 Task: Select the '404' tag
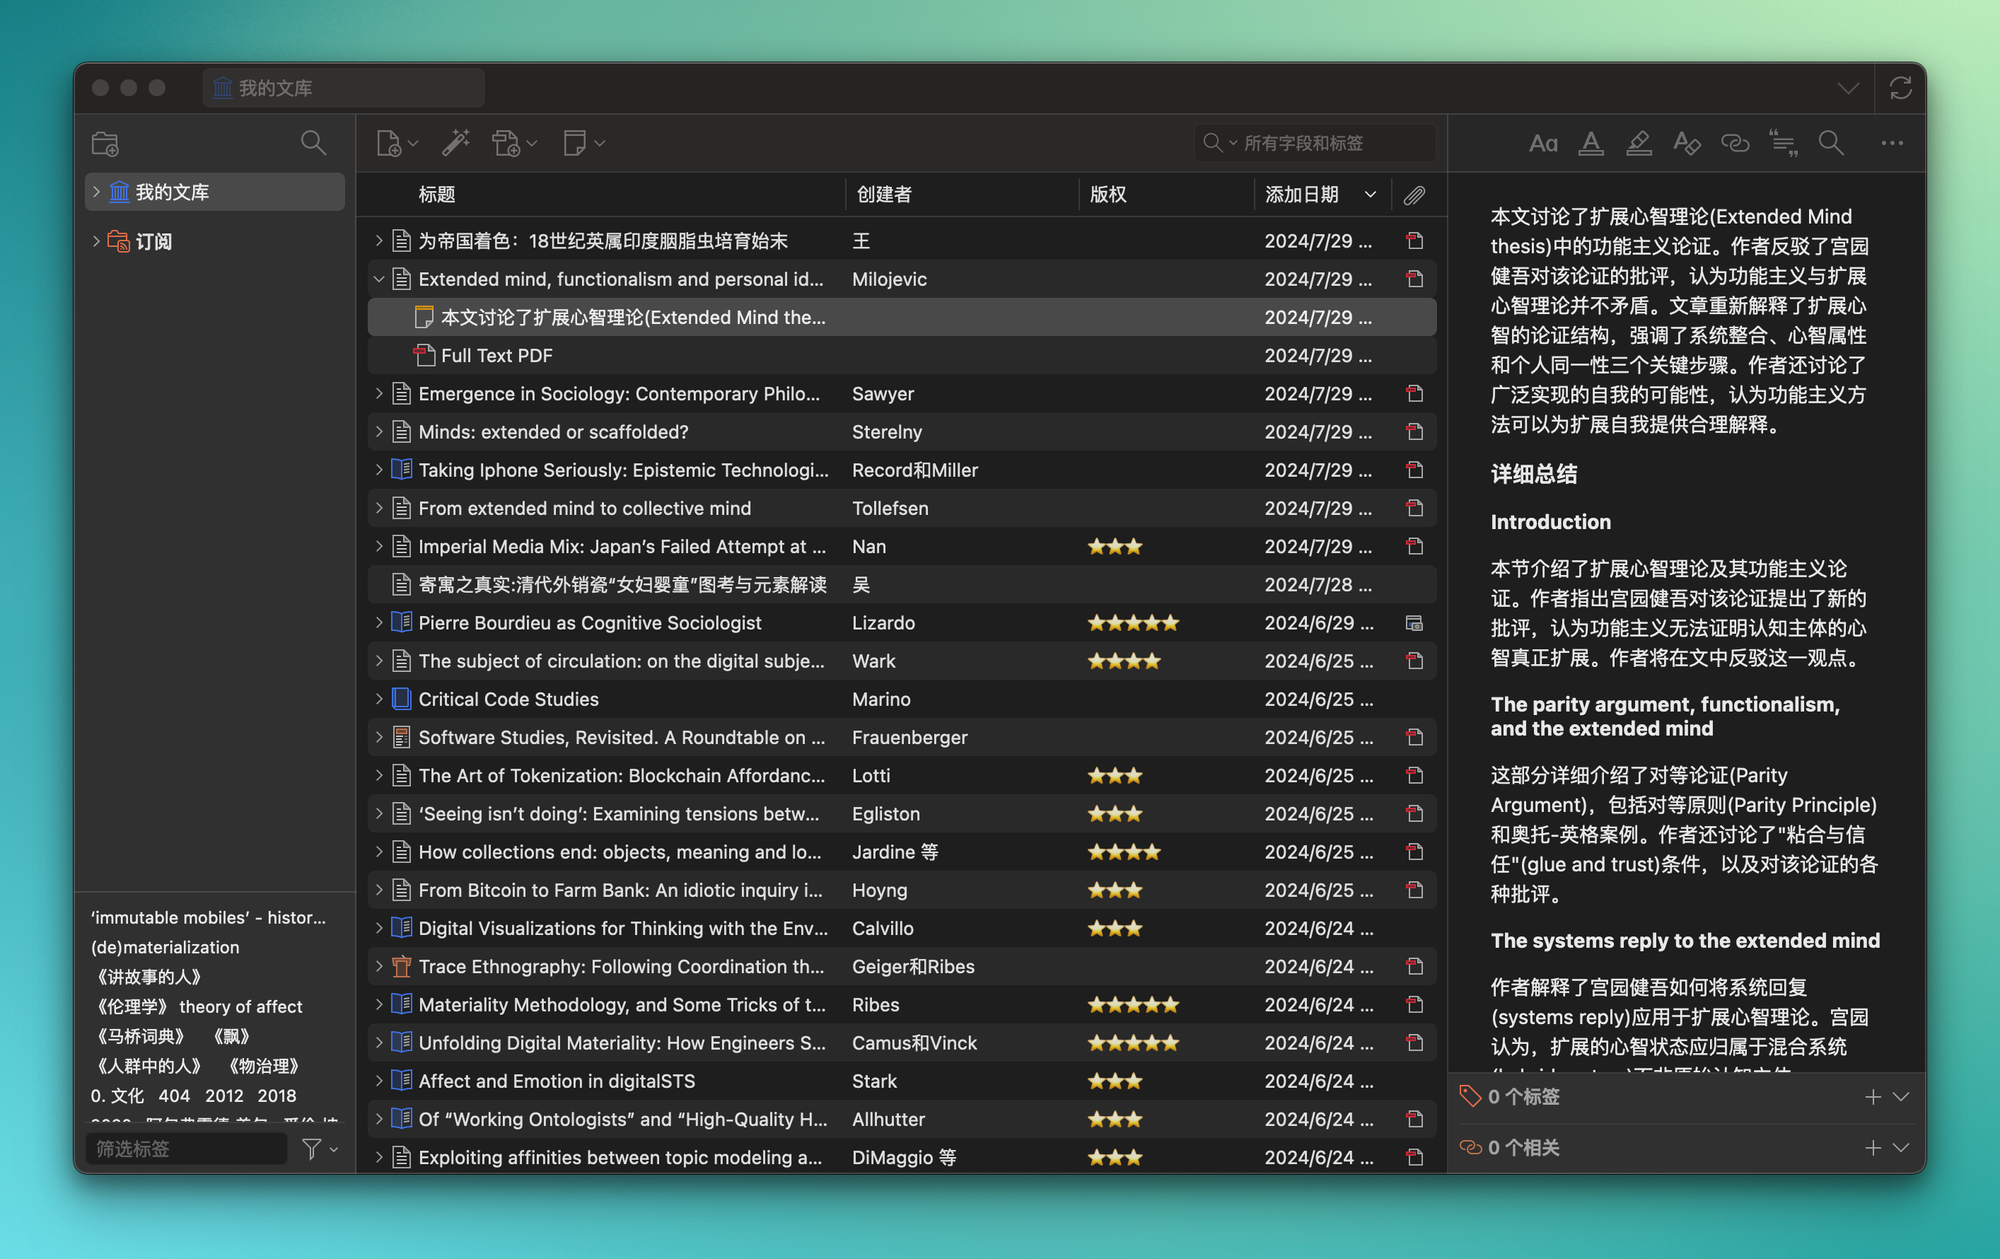tap(174, 1096)
